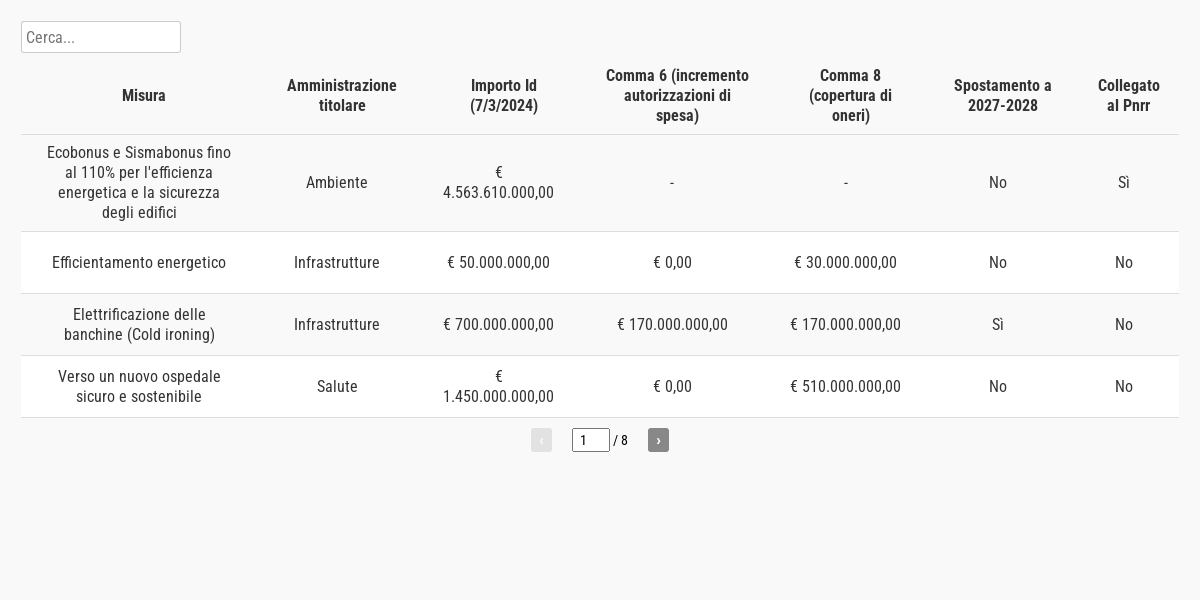
Task: Click the previous page arrow button
Action: click(541, 440)
